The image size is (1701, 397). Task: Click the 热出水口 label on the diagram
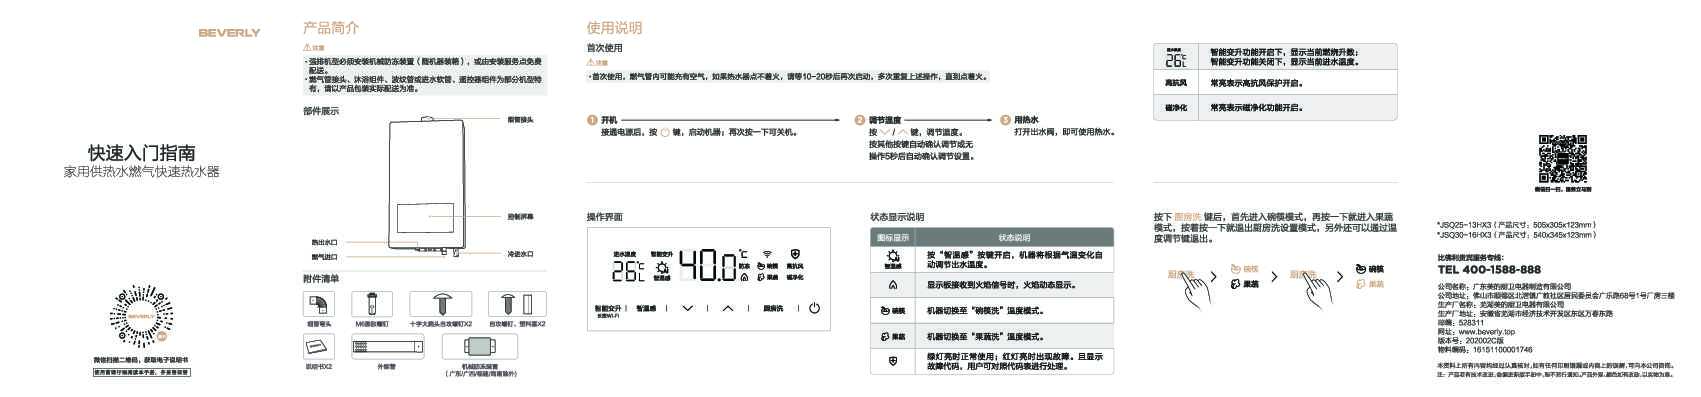(325, 242)
